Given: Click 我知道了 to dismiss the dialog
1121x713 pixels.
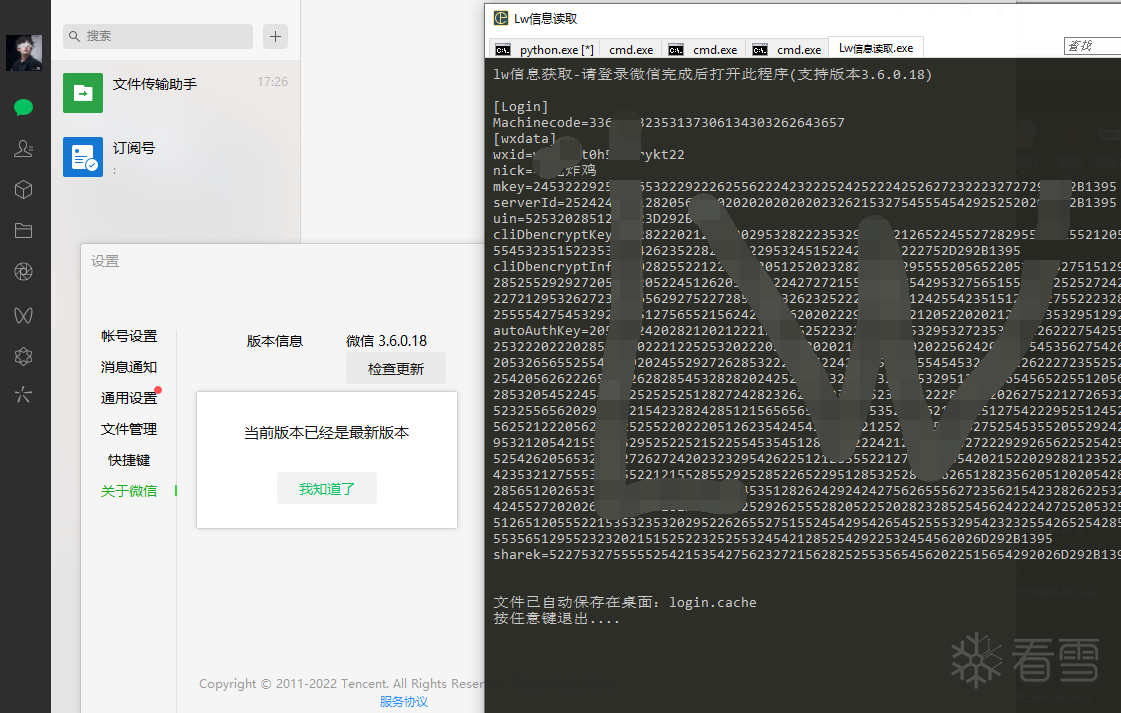Looking at the screenshot, I should point(327,488).
